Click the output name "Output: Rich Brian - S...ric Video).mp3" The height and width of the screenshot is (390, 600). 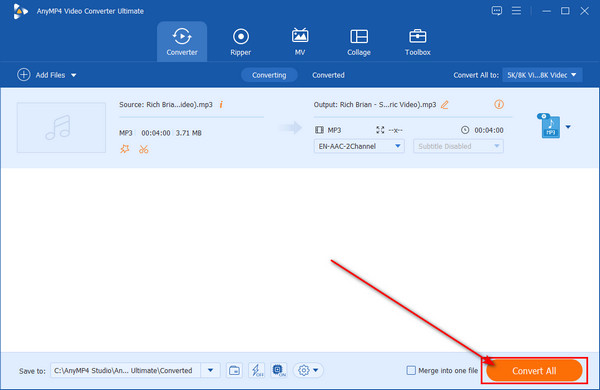(x=375, y=104)
